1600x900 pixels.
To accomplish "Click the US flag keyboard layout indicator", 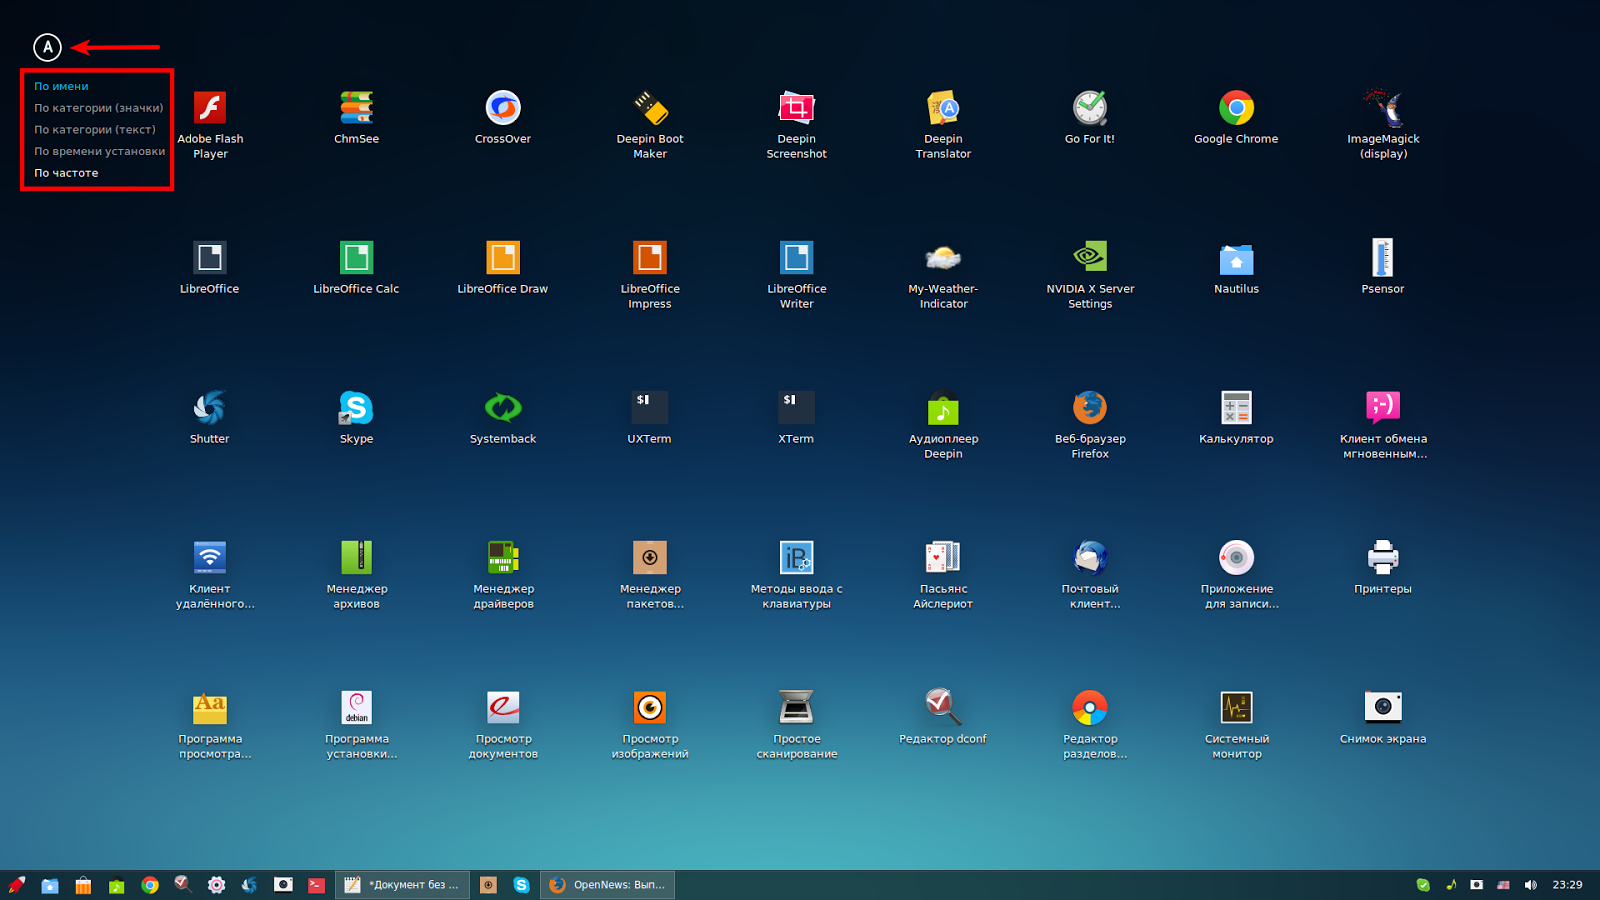I will coord(1503,885).
